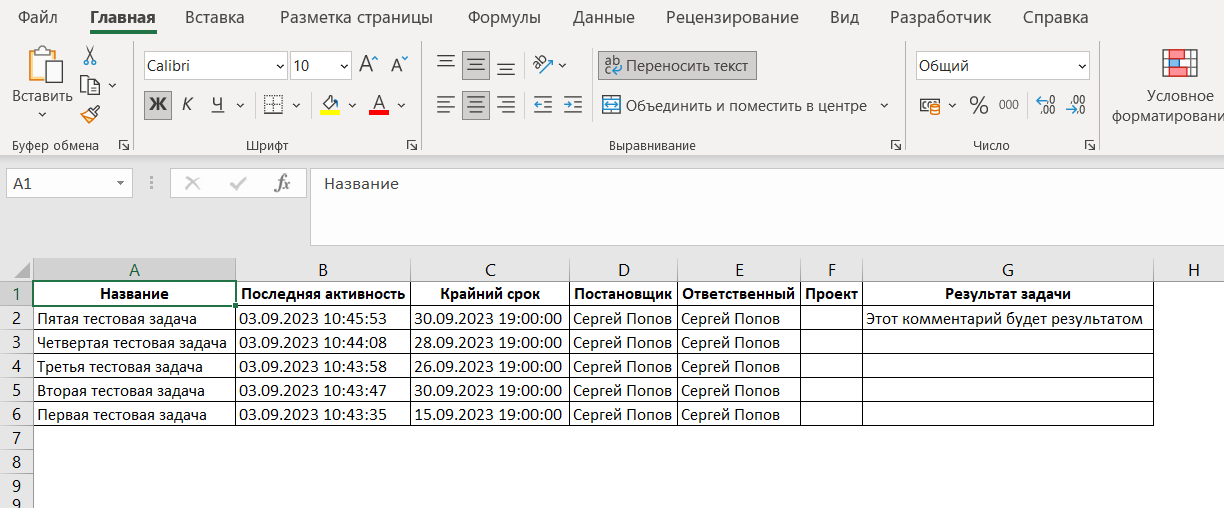Open Шрифт dialog launcher

[x=412, y=145]
